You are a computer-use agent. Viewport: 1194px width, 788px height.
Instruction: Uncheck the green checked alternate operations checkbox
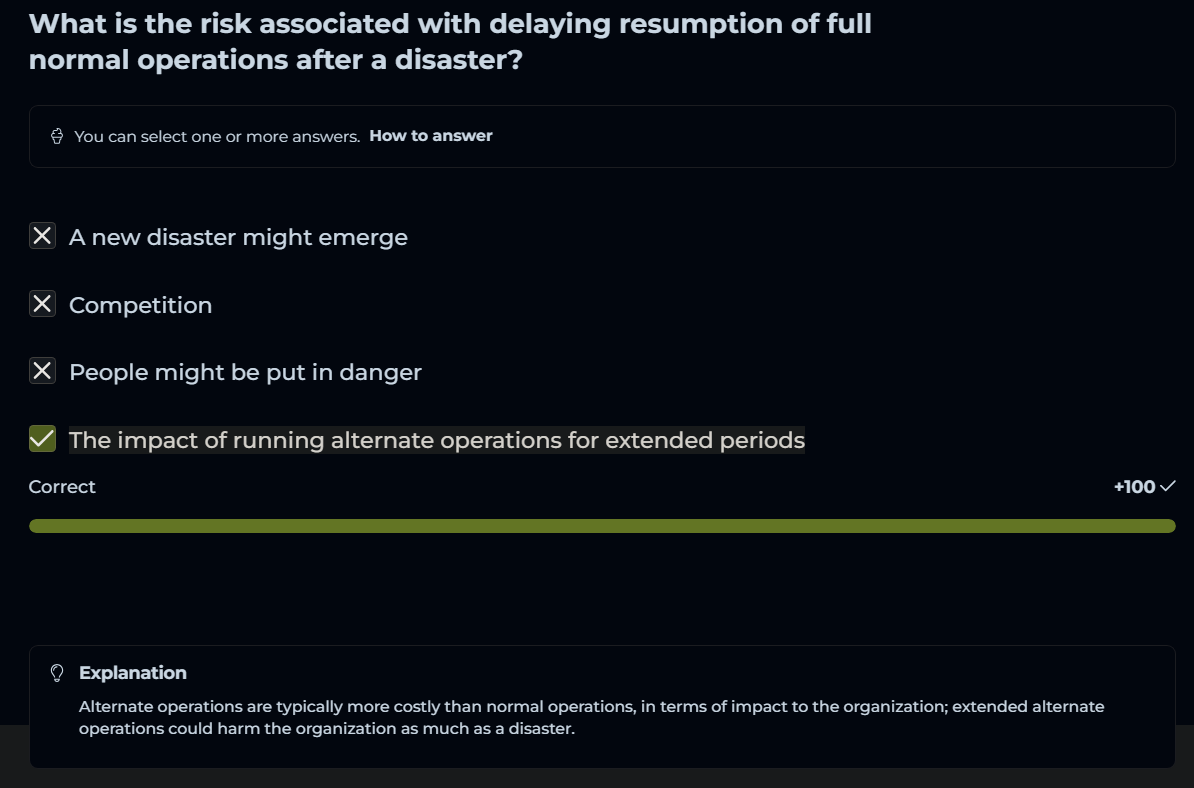42,439
